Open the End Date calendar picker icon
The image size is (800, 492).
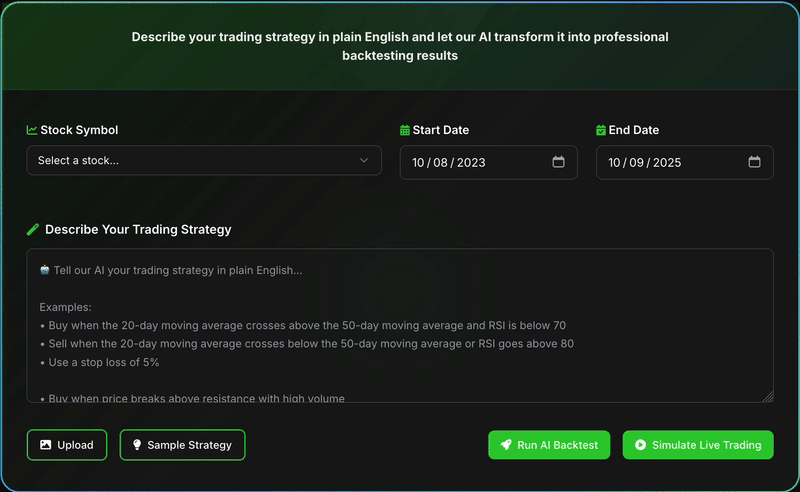[754, 162]
